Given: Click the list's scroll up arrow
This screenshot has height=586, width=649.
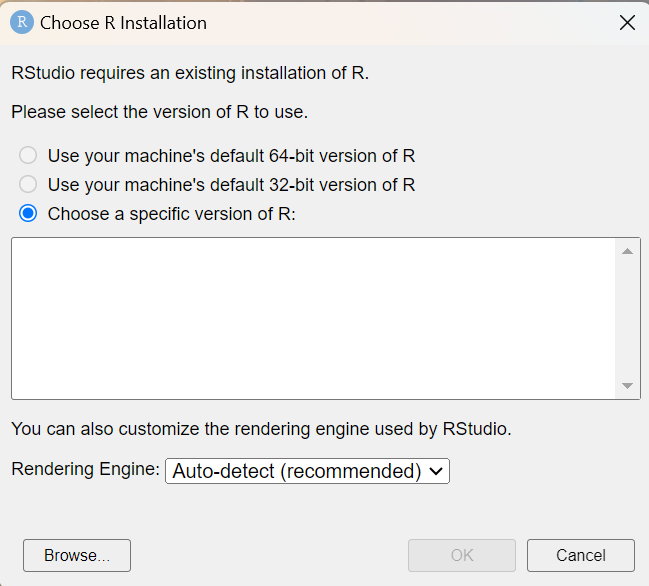Looking at the screenshot, I should pyautogui.click(x=627, y=251).
